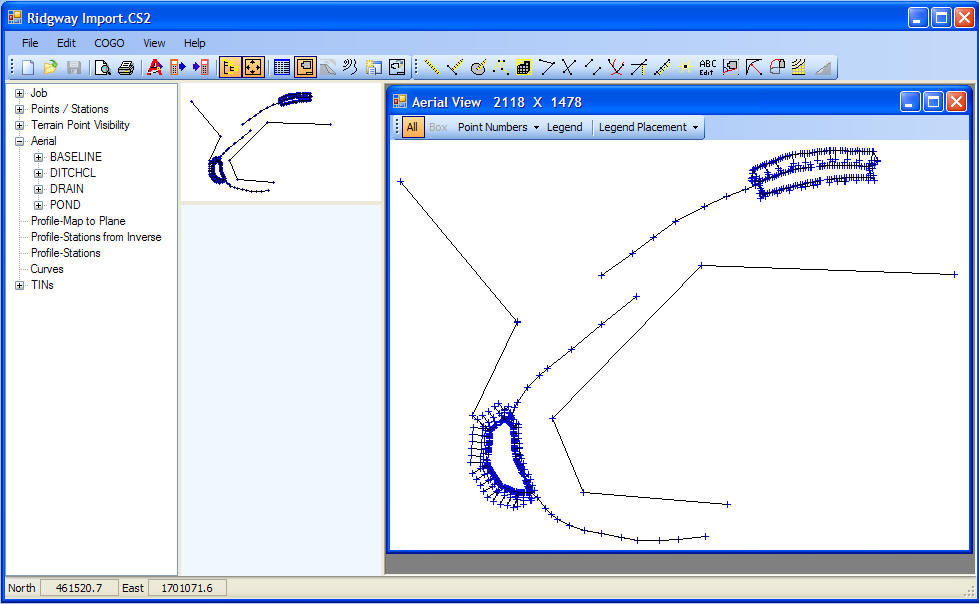Expand the Job tree node
The width and height of the screenshot is (979, 604).
(19, 93)
